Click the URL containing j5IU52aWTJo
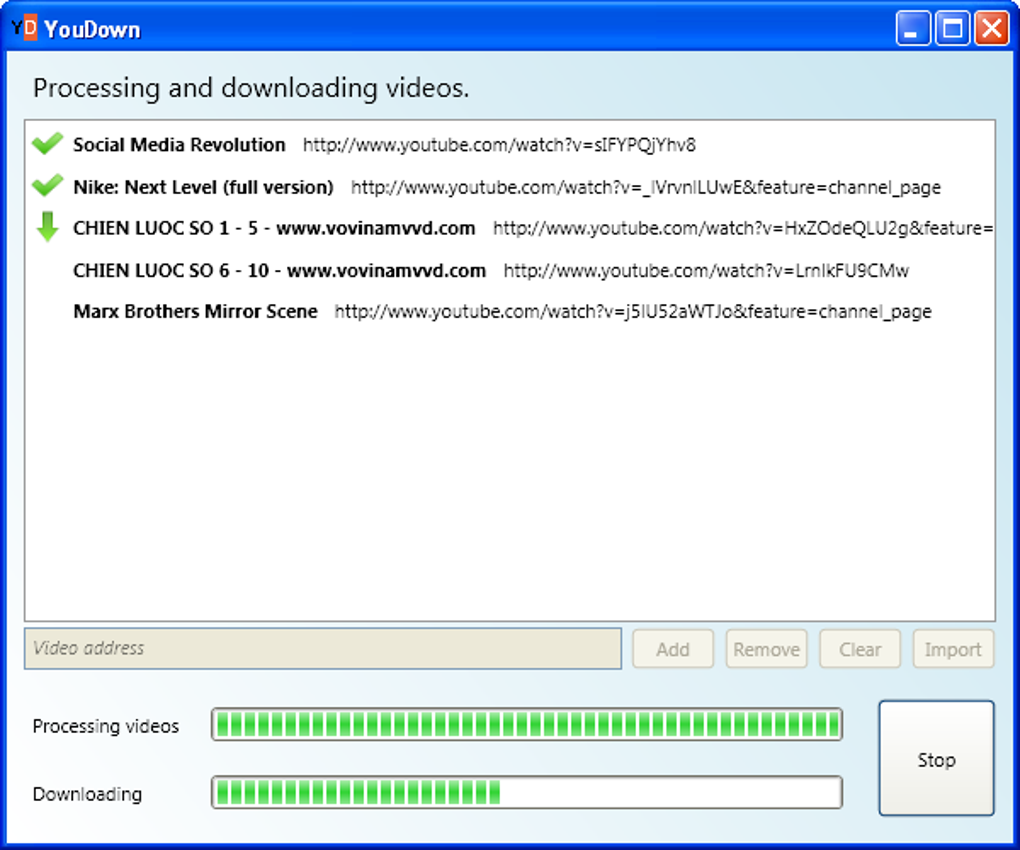The image size is (1020, 850). tap(633, 312)
